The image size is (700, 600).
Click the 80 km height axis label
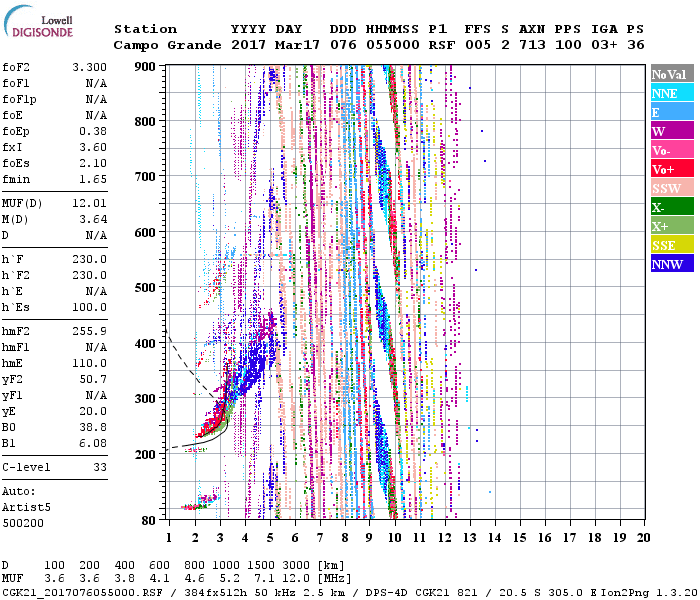149,521
